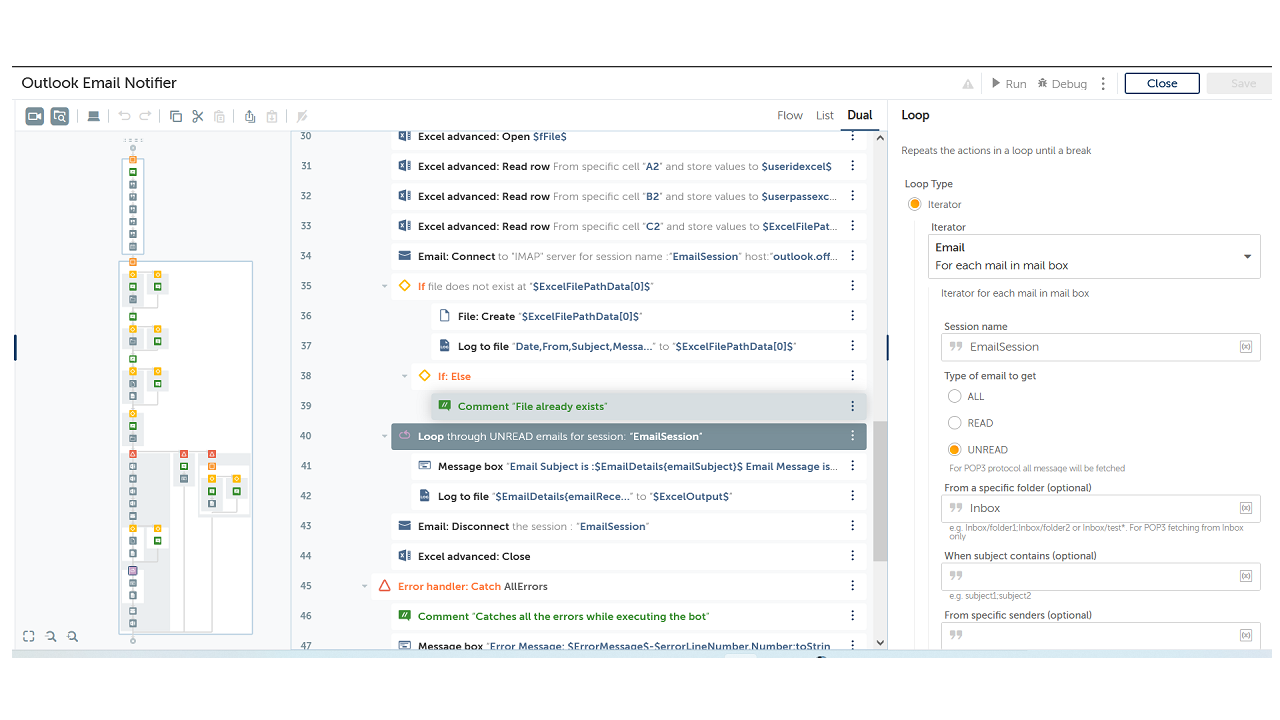Click the copy to shared clipboard icon
The width and height of the screenshot is (1280, 720).
(250, 116)
